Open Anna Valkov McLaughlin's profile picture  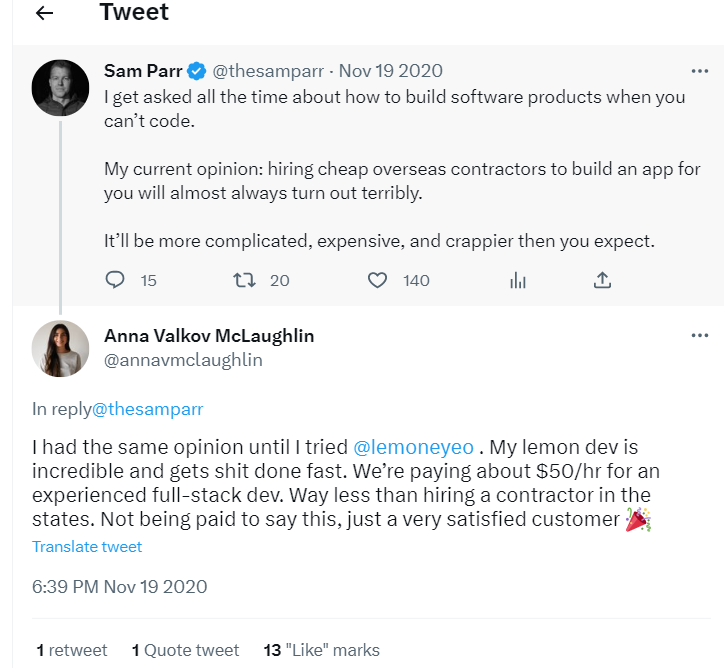[x=60, y=349]
